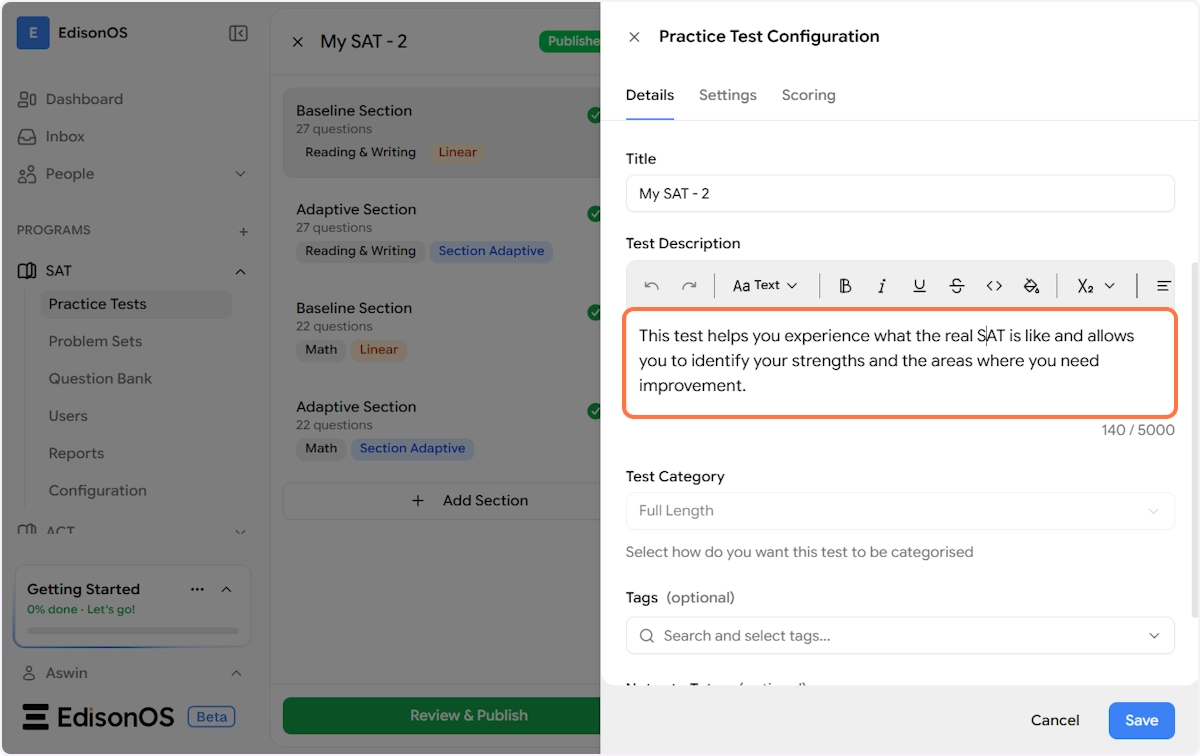
Task: Collapse the SAT program in sidebar
Action: (x=240, y=271)
